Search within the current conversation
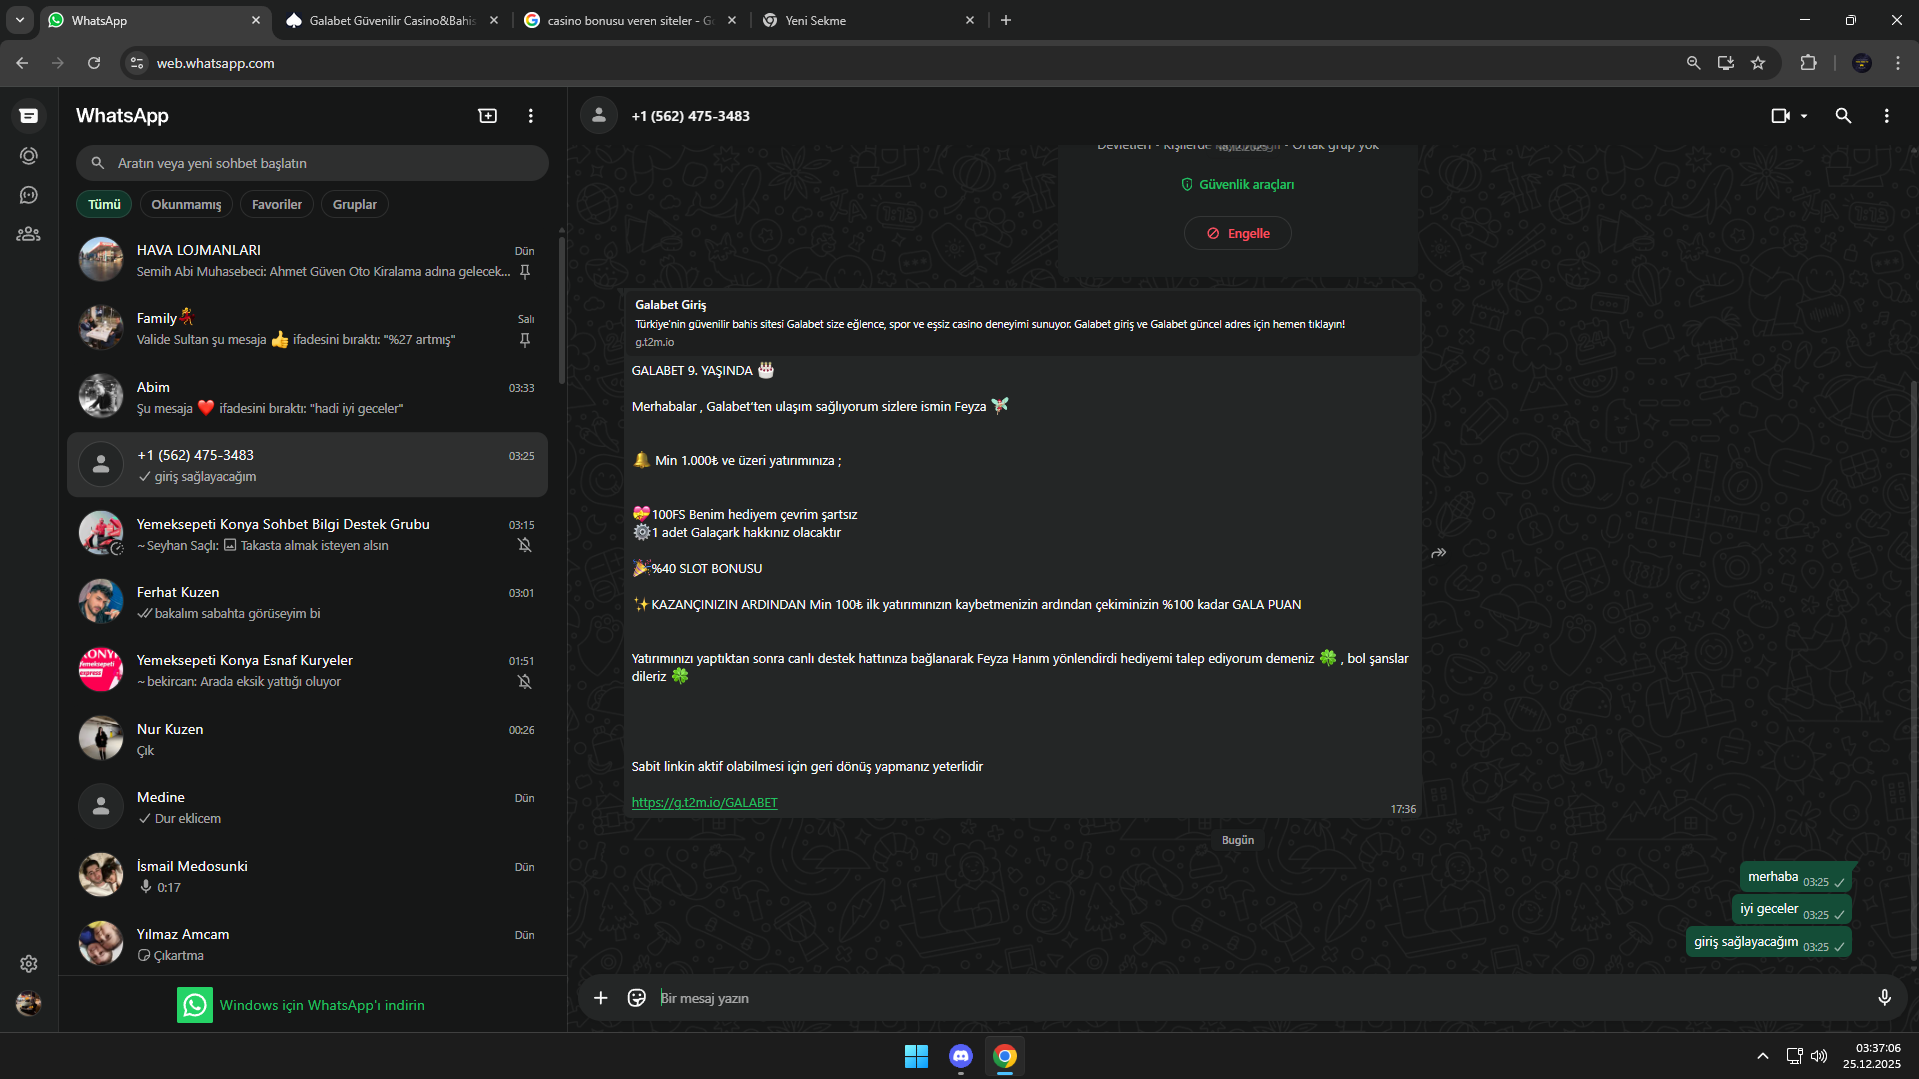The image size is (1919, 1079). [x=1843, y=116]
